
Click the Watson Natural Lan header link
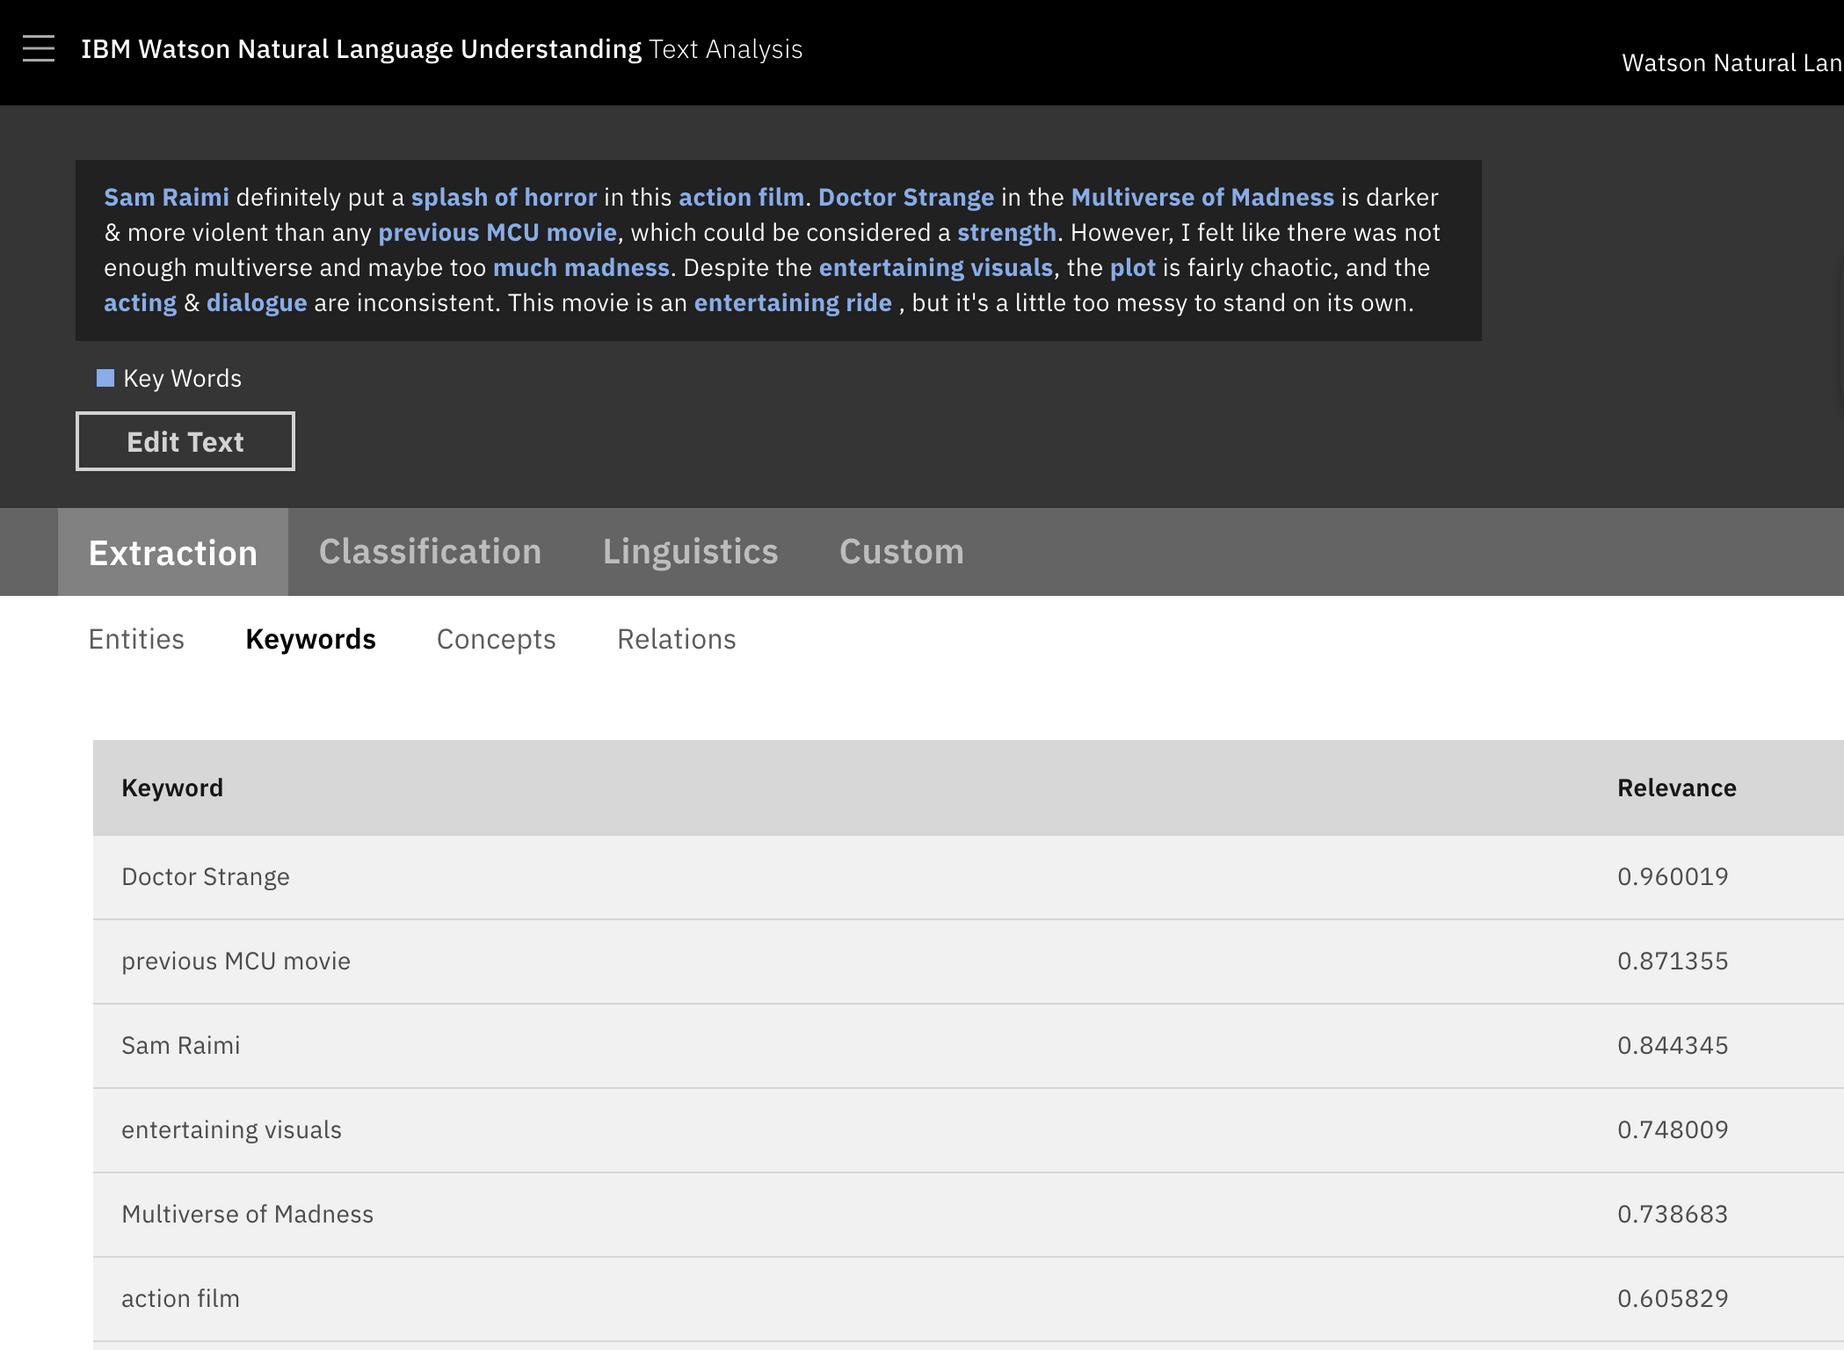1732,63
